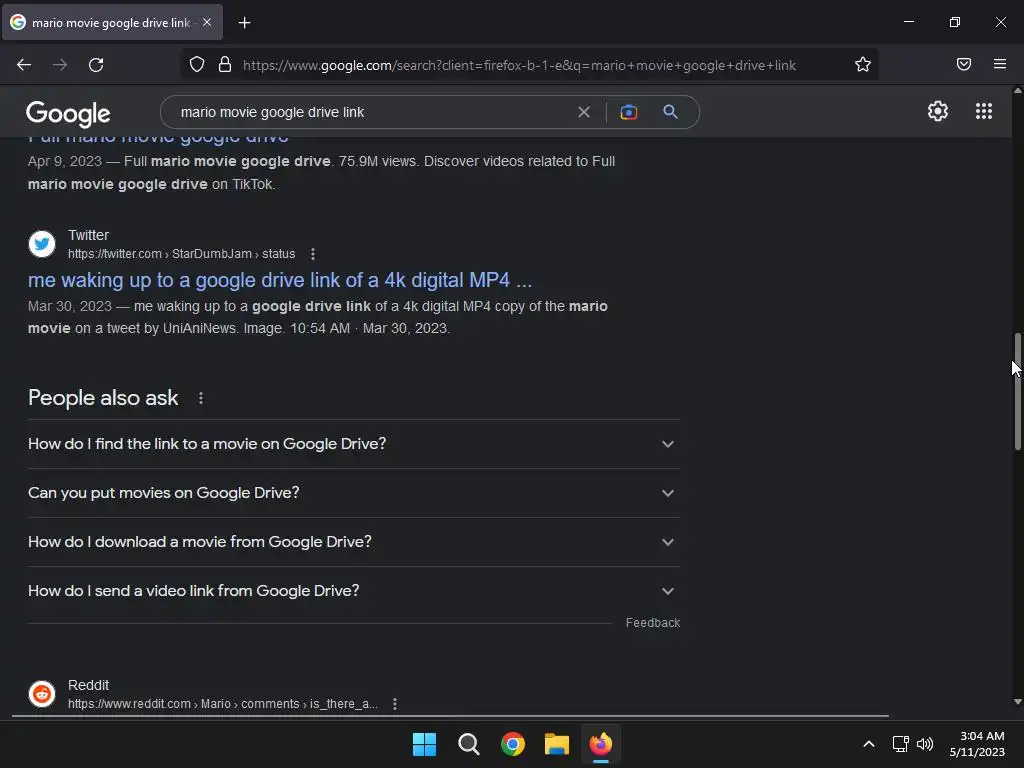Expand 'How do I download a movie from Google Drive?'
The image size is (1024, 768).
(x=353, y=542)
